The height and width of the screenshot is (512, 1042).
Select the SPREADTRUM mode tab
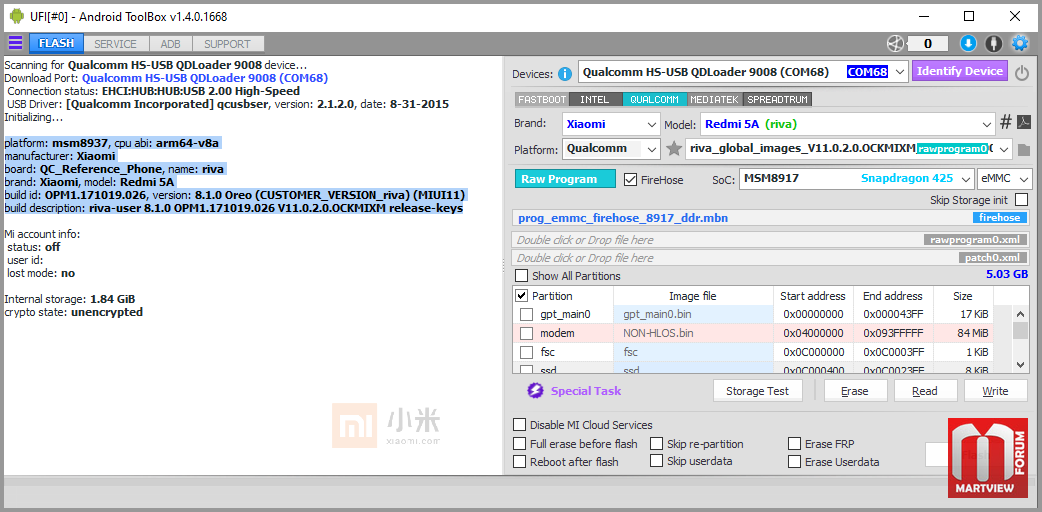coord(778,100)
